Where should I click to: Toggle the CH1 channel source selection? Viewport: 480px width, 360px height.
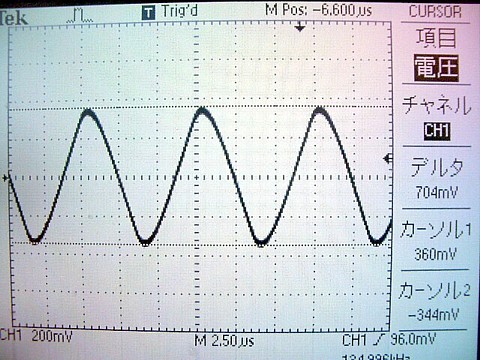tap(437, 131)
